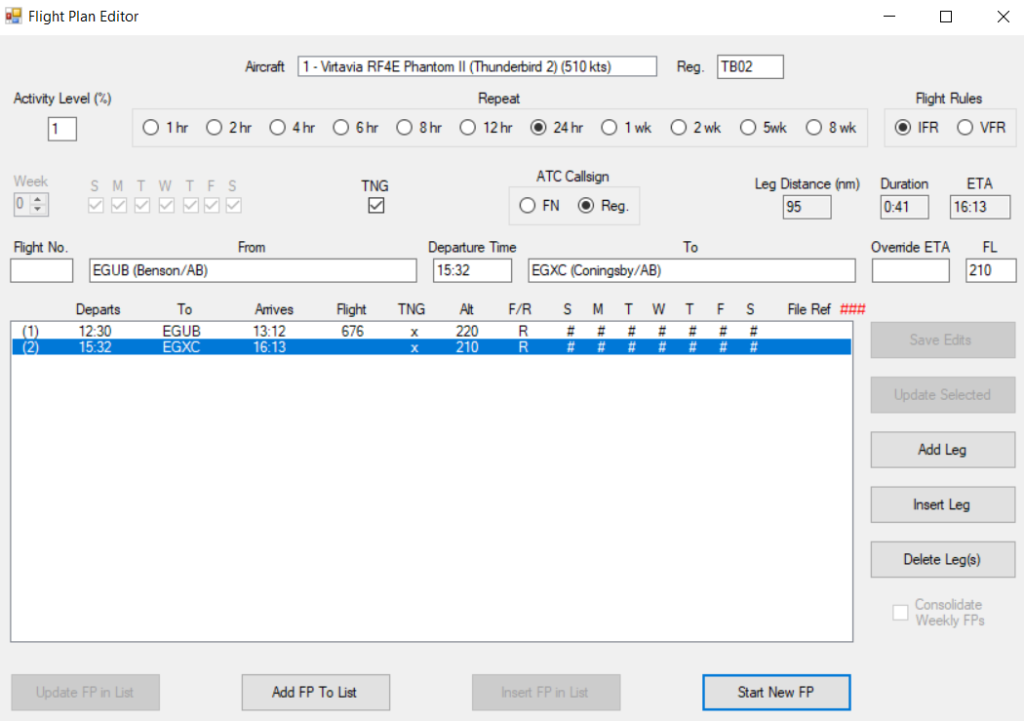
Task: Start a new flight plan
Action: pos(777,692)
